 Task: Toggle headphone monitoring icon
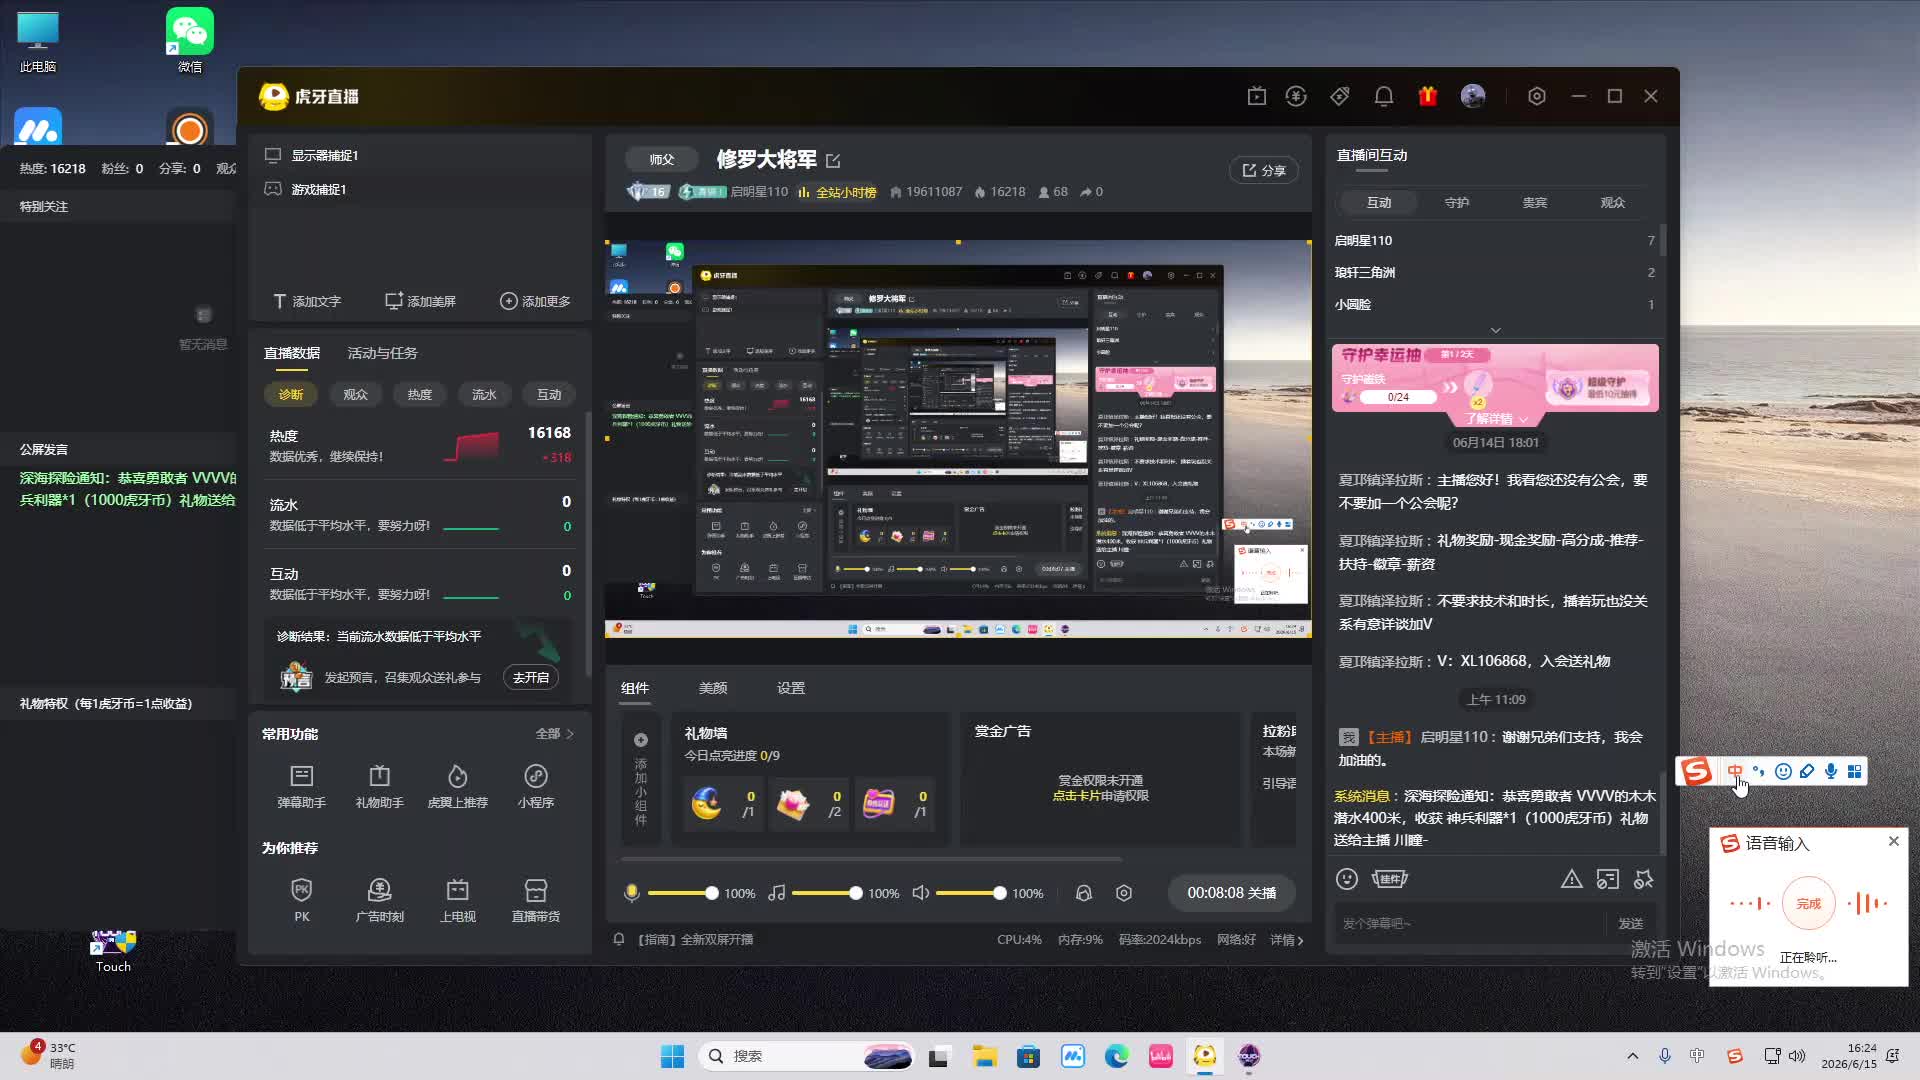1083,893
